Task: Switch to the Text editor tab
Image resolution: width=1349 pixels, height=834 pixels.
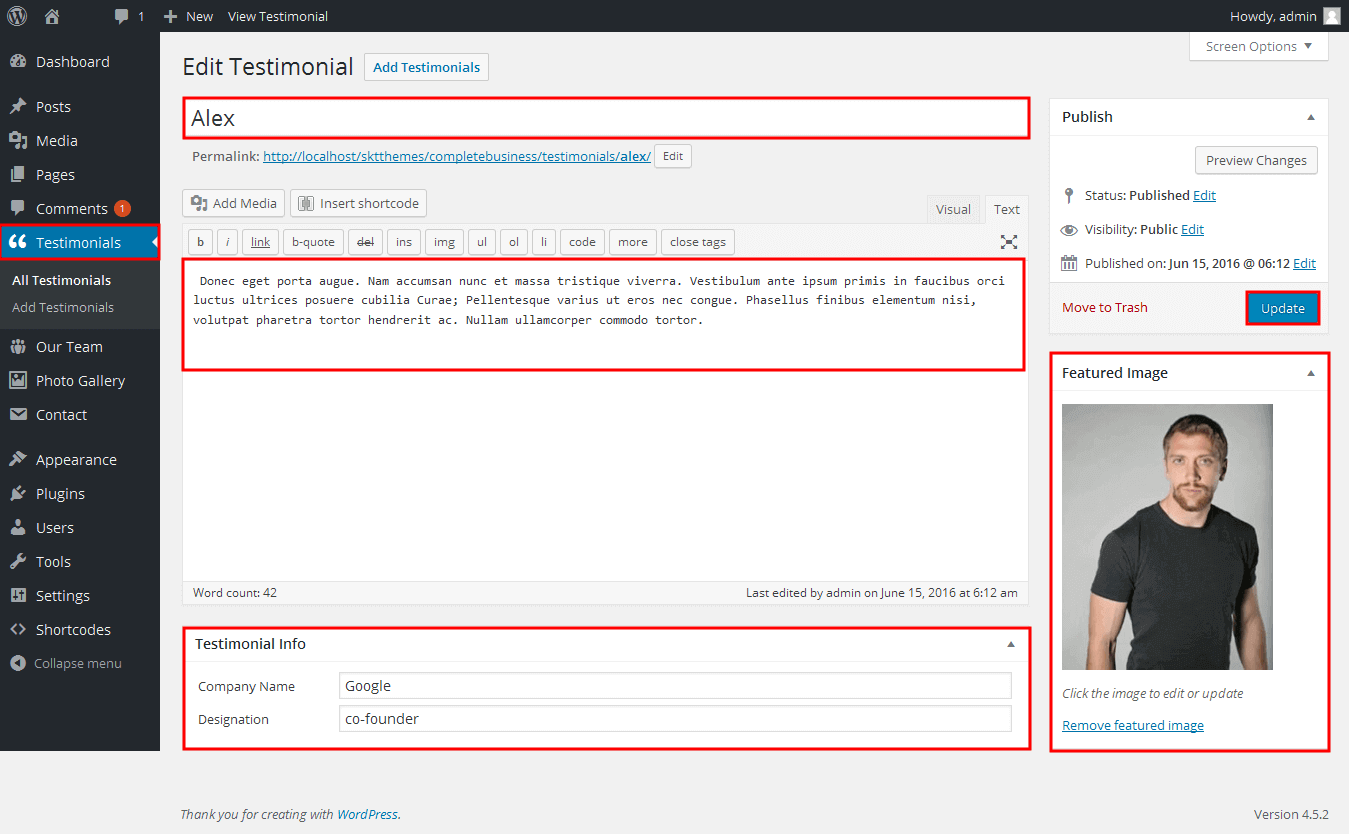Action: click(x=1007, y=209)
